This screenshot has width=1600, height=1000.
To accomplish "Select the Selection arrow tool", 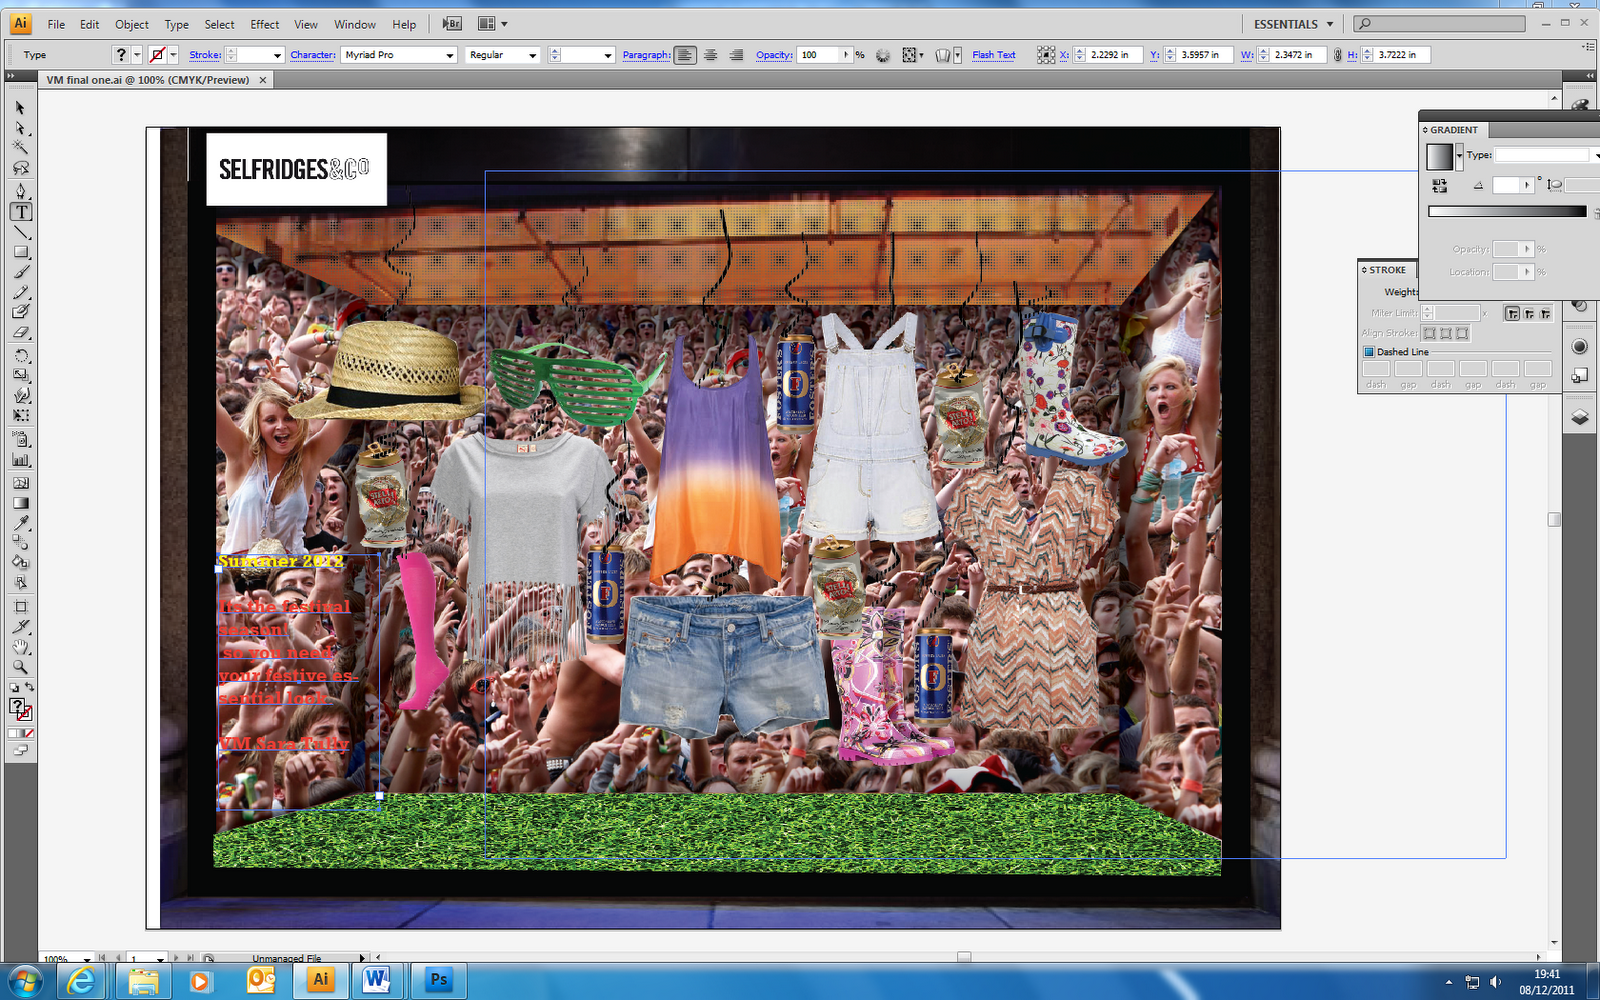I will (x=20, y=109).
